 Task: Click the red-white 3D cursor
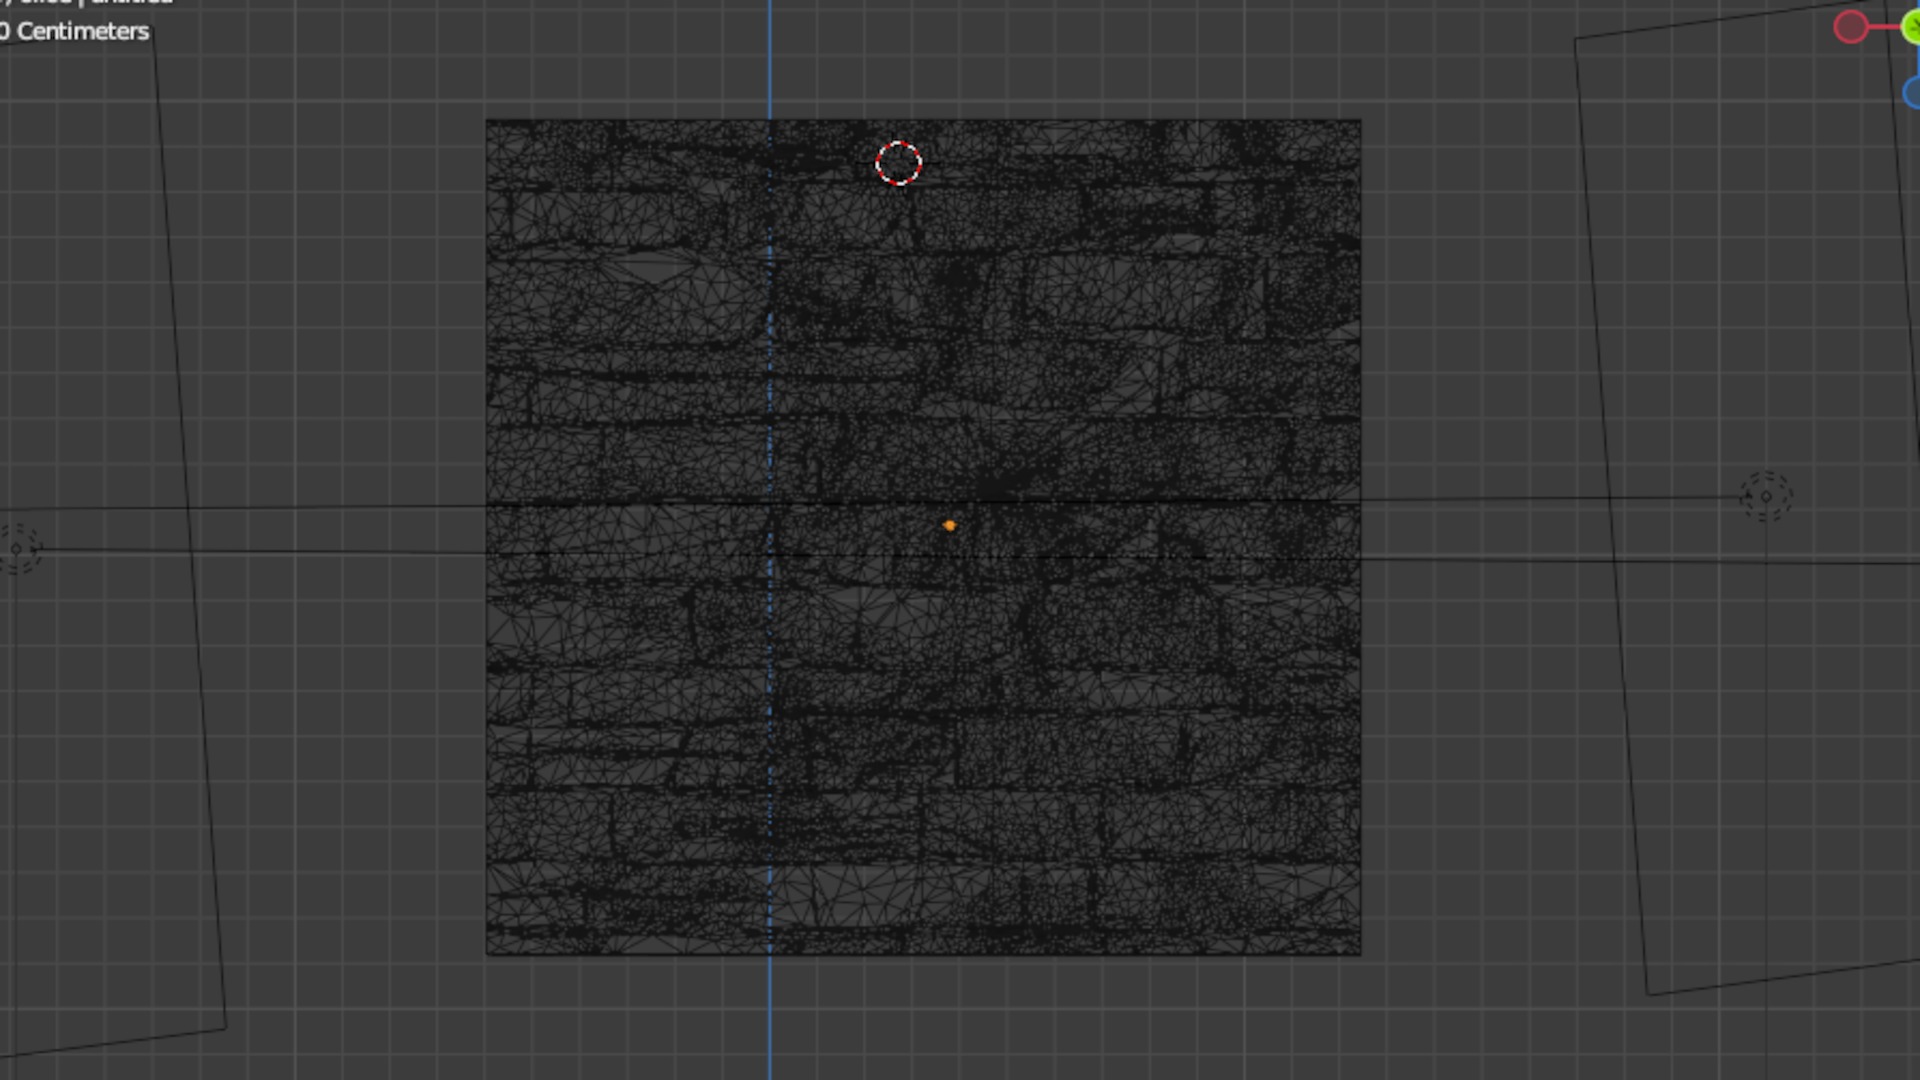(x=898, y=163)
